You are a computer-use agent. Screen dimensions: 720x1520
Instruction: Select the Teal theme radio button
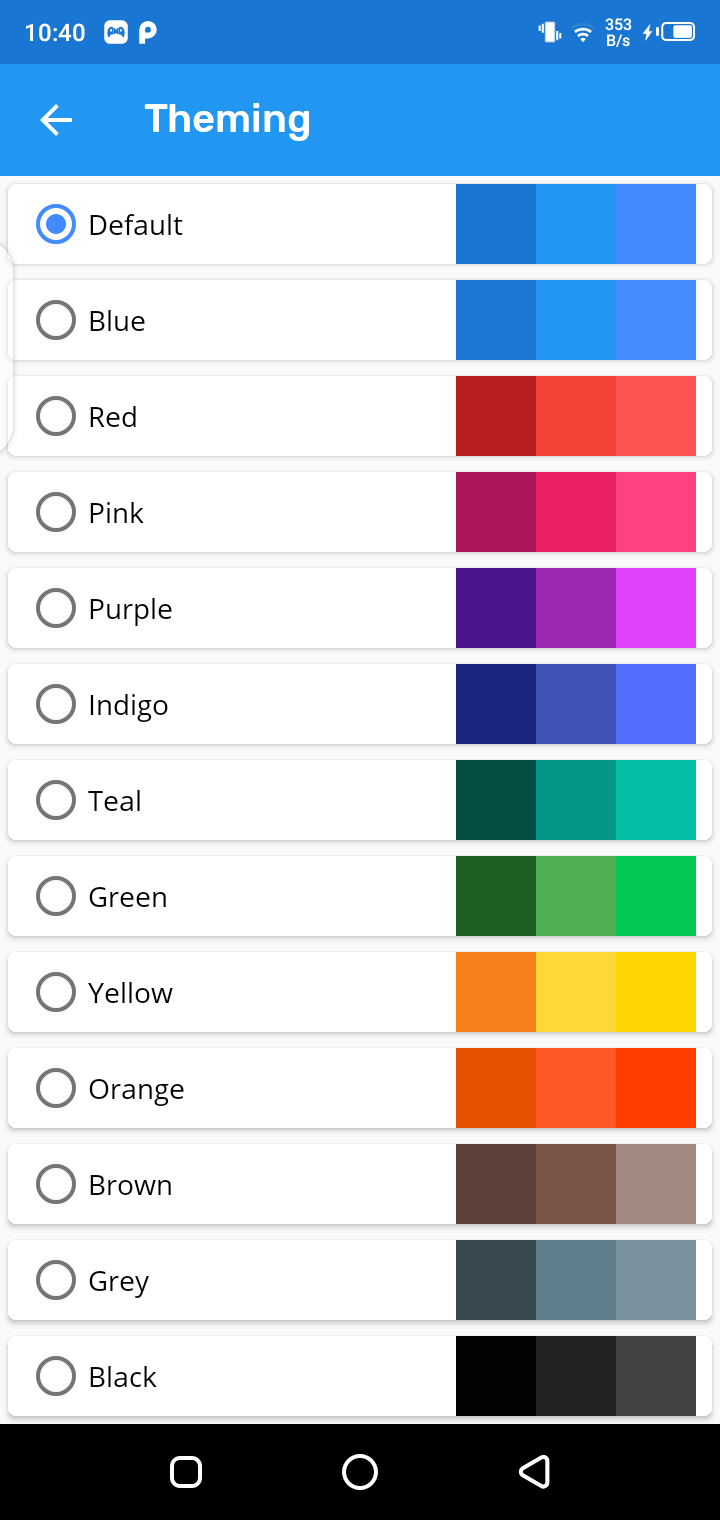click(56, 801)
